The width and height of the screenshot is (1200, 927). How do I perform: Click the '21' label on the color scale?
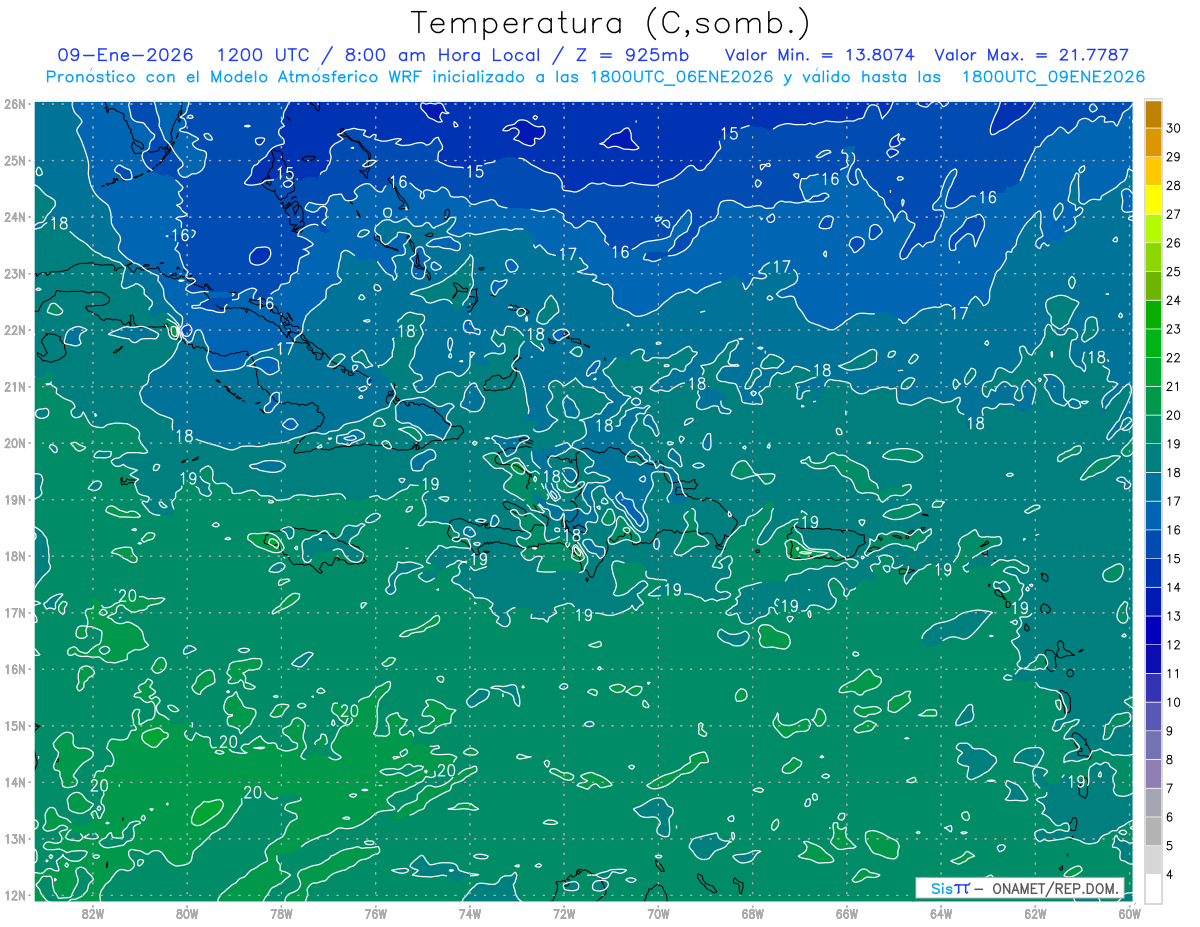coord(1174,386)
